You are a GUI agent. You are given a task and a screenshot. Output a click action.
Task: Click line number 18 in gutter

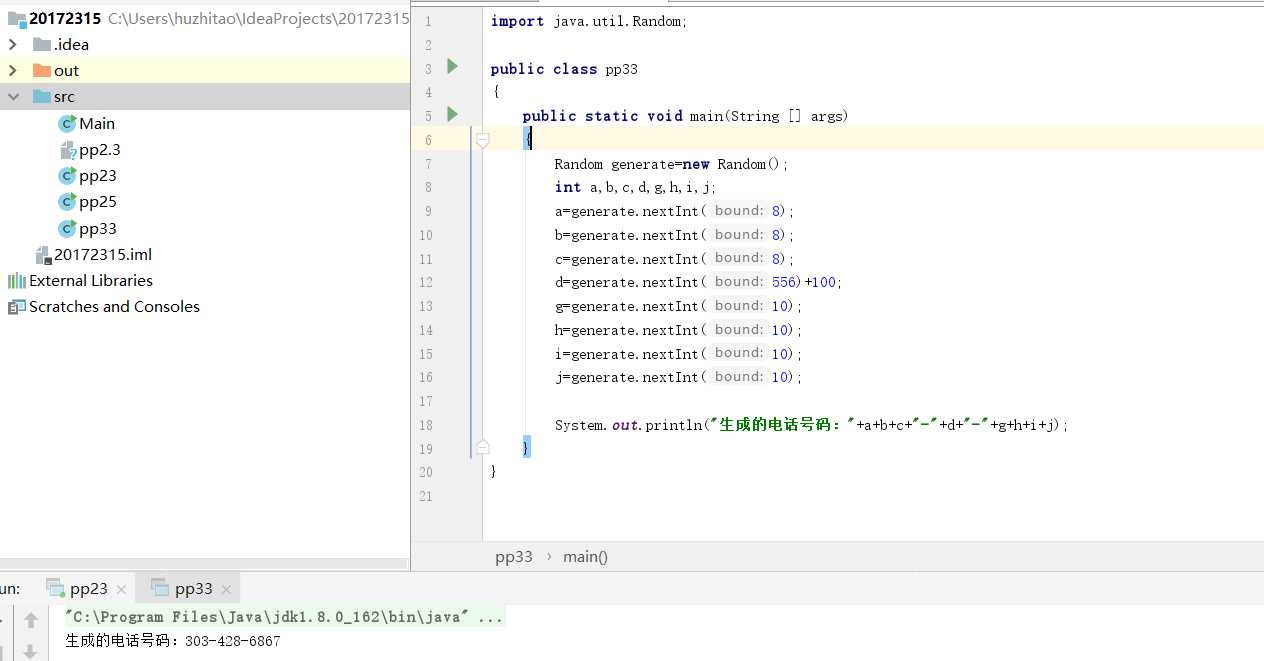pos(426,425)
